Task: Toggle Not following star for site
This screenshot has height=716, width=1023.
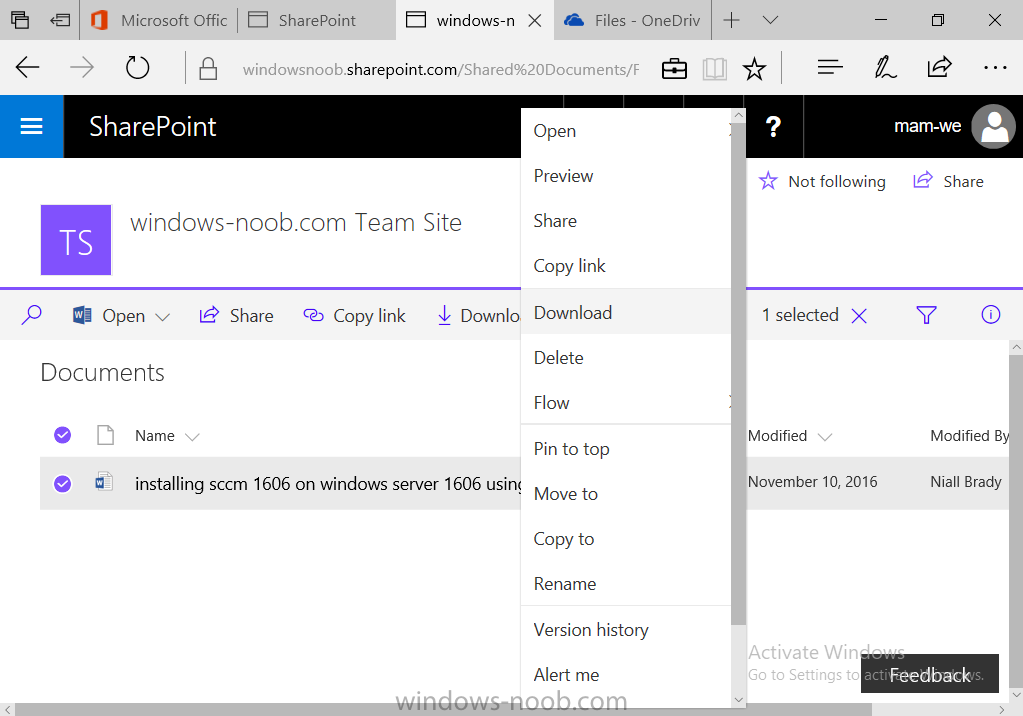Action: coord(768,181)
